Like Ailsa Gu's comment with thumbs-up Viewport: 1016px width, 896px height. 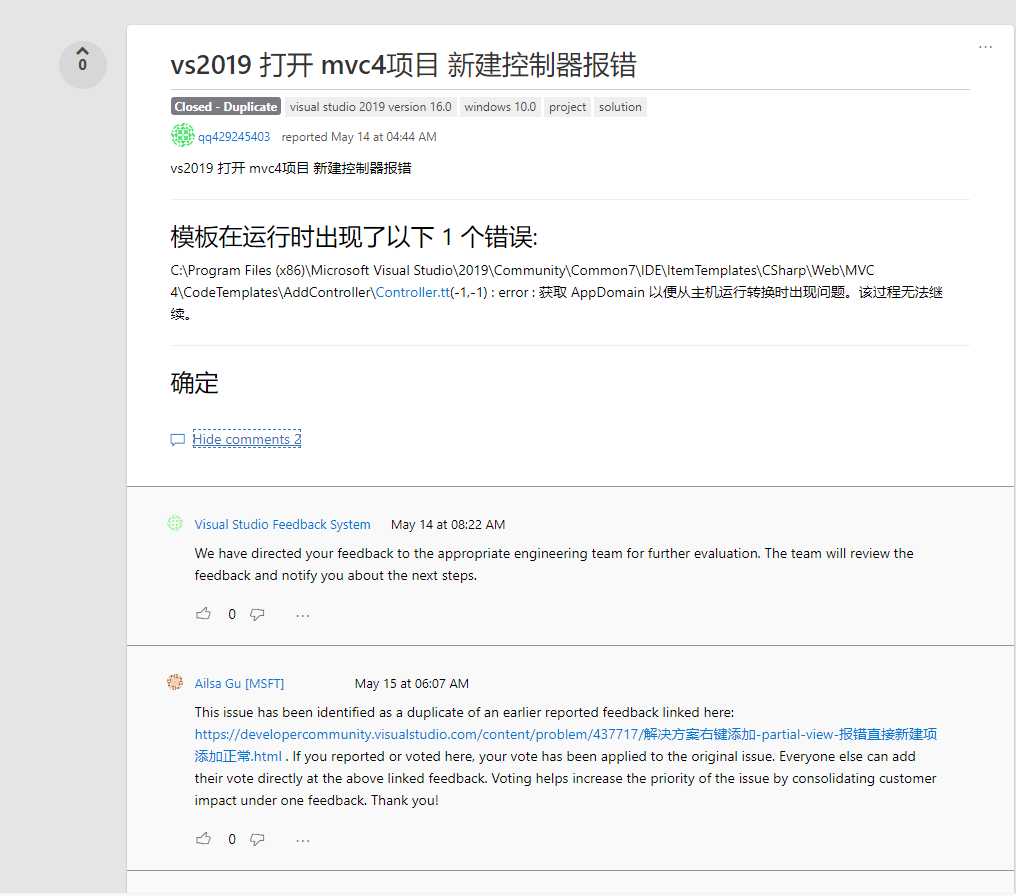pos(203,838)
